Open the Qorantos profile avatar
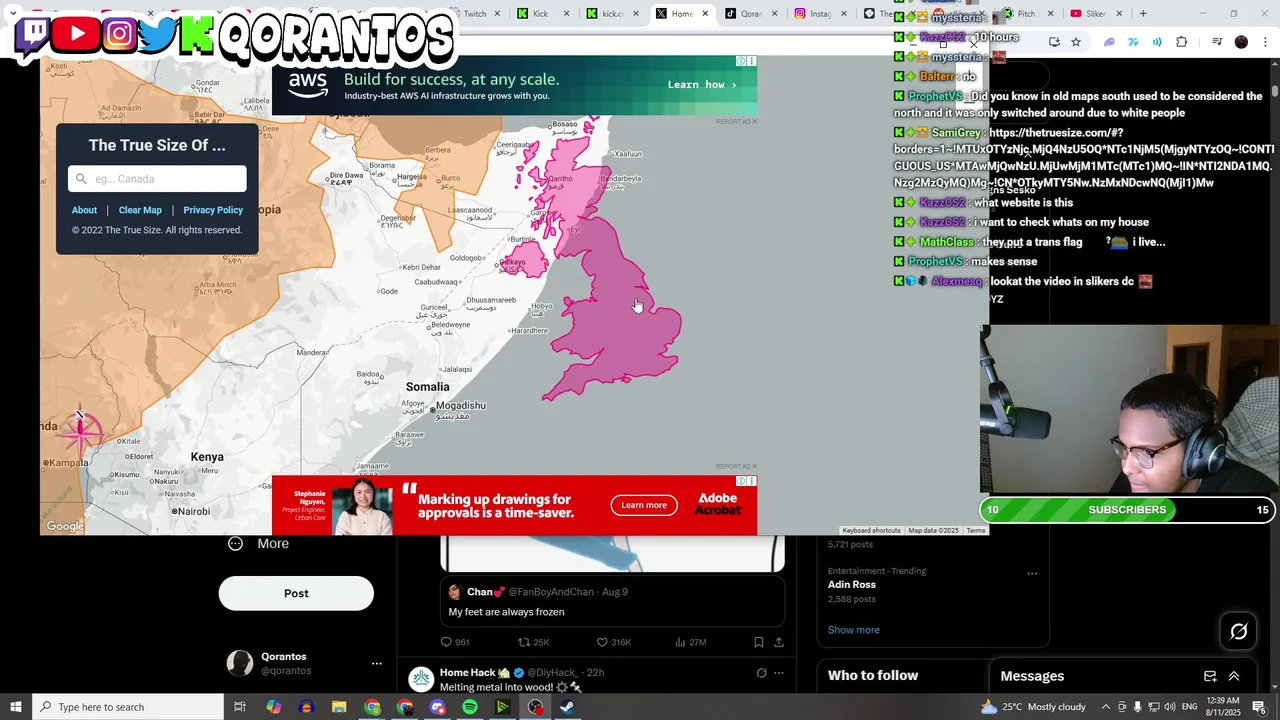The width and height of the screenshot is (1280, 720). (x=240, y=663)
